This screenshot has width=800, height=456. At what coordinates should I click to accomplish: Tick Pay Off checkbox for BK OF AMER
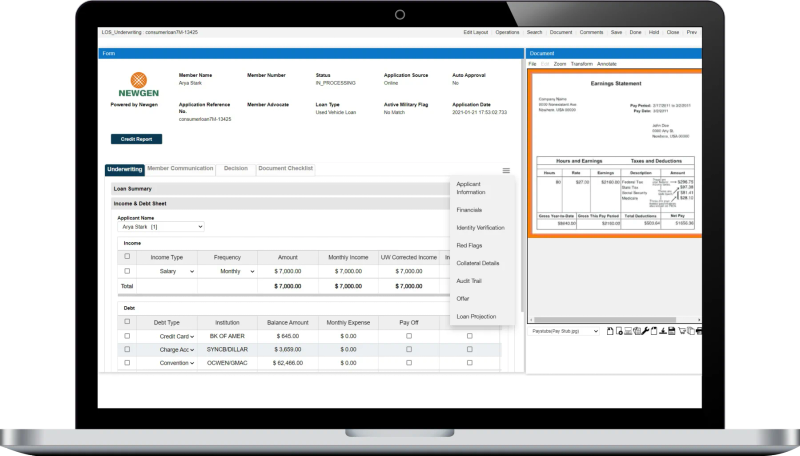pyautogui.click(x=409, y=336)
